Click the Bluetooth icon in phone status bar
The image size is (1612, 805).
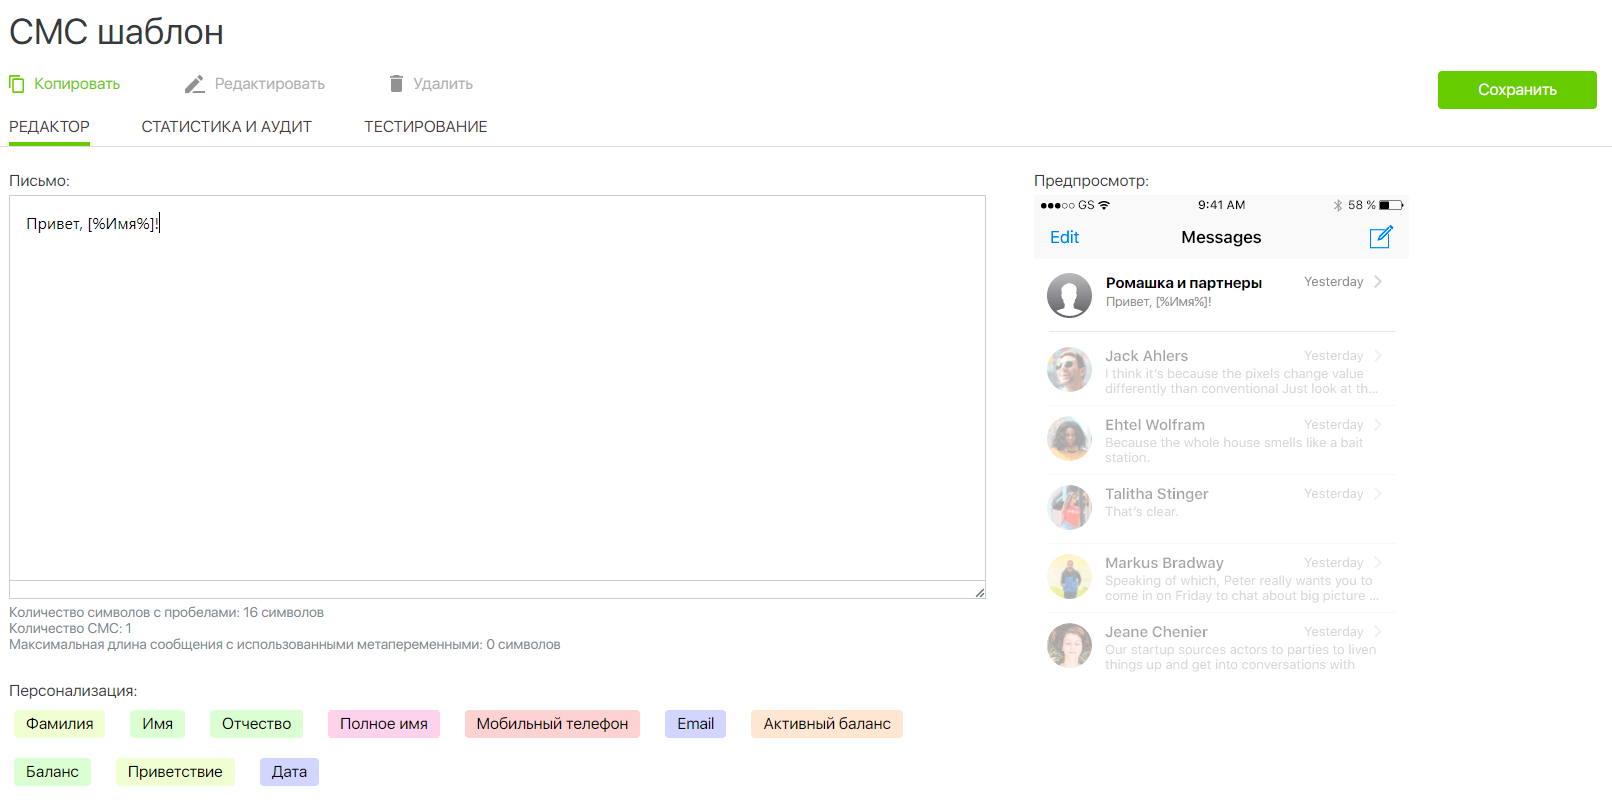(x=1337, y=205)
